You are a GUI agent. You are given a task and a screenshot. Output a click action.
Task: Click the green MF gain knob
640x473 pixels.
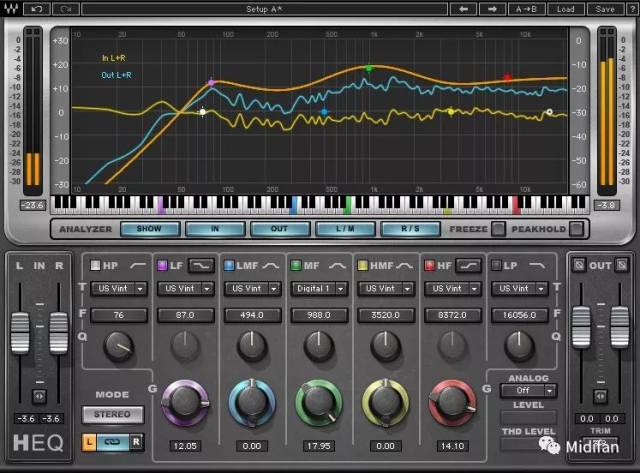319,403
